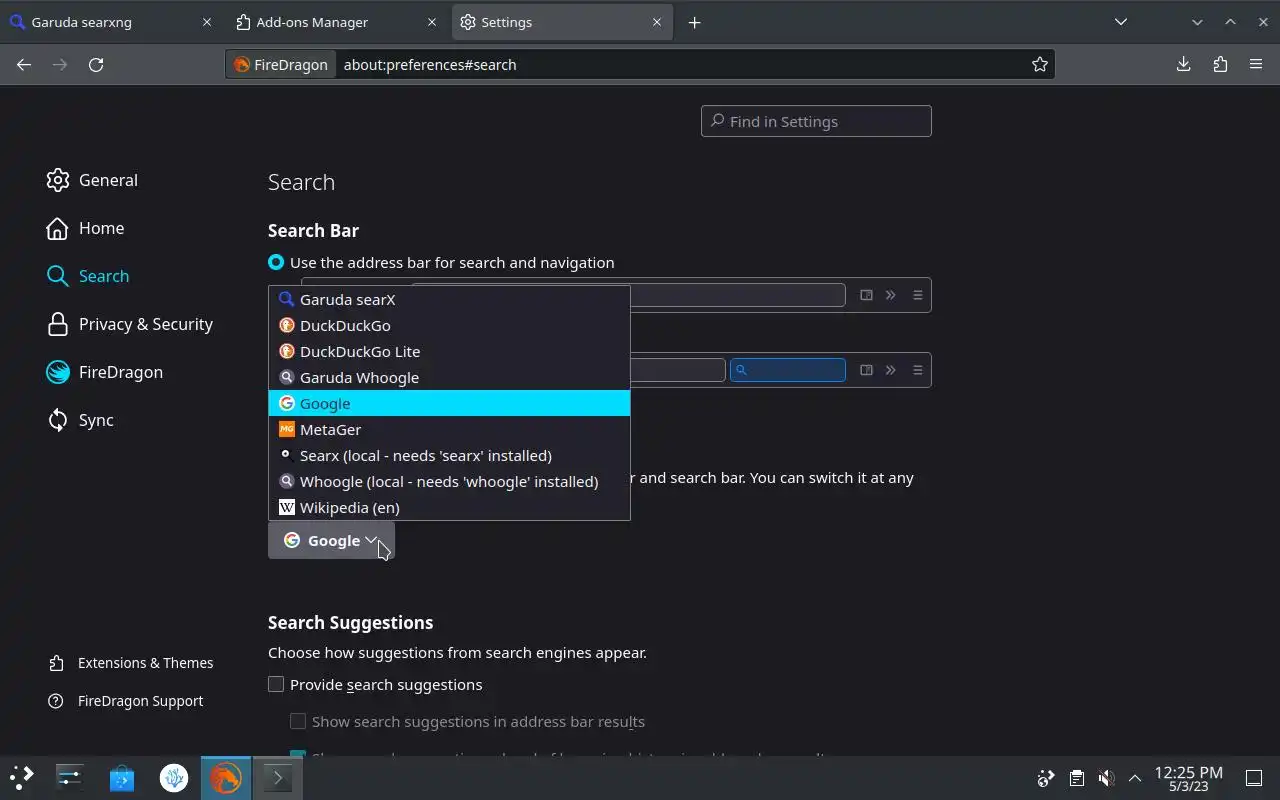Open the clipboard tray icon
This screenshot has height=800, width=1280.
click(x=1076, y=777)
